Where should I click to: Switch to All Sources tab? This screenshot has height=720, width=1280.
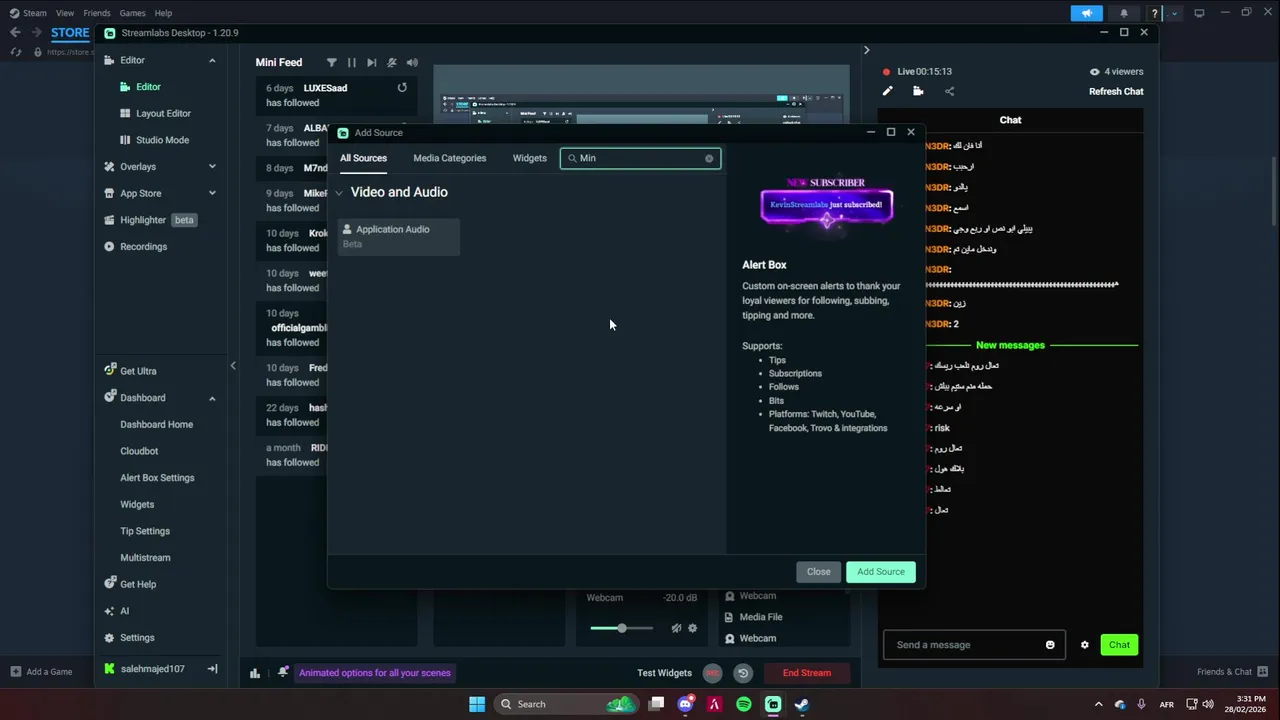pos(363,158)
